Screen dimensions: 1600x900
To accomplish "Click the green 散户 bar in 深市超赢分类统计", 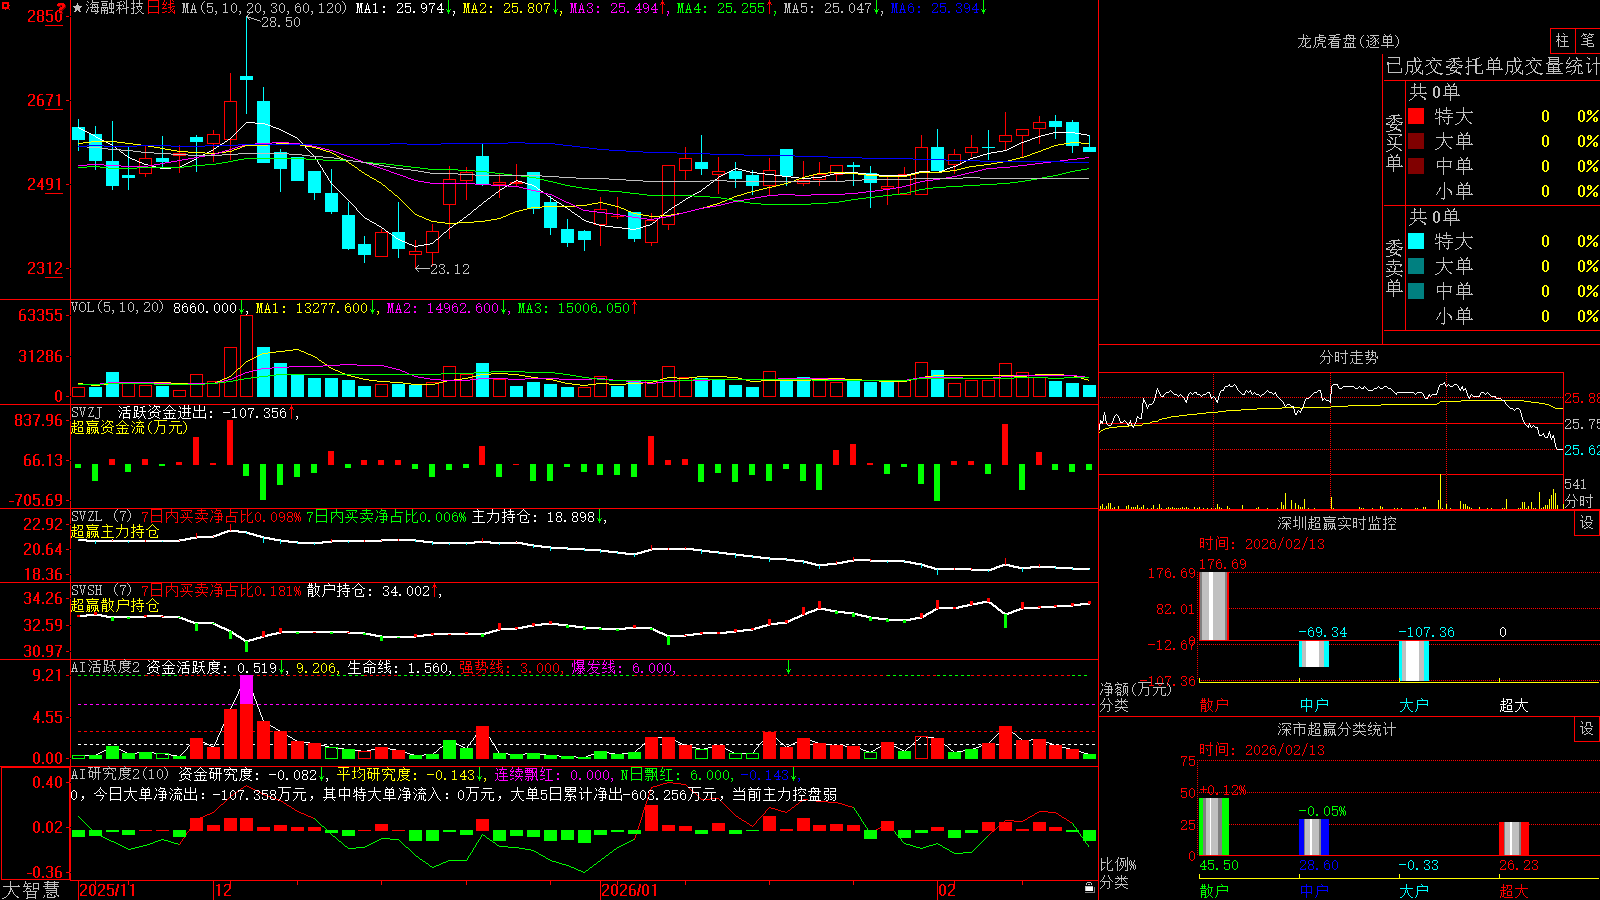I will pos(1214,827).
